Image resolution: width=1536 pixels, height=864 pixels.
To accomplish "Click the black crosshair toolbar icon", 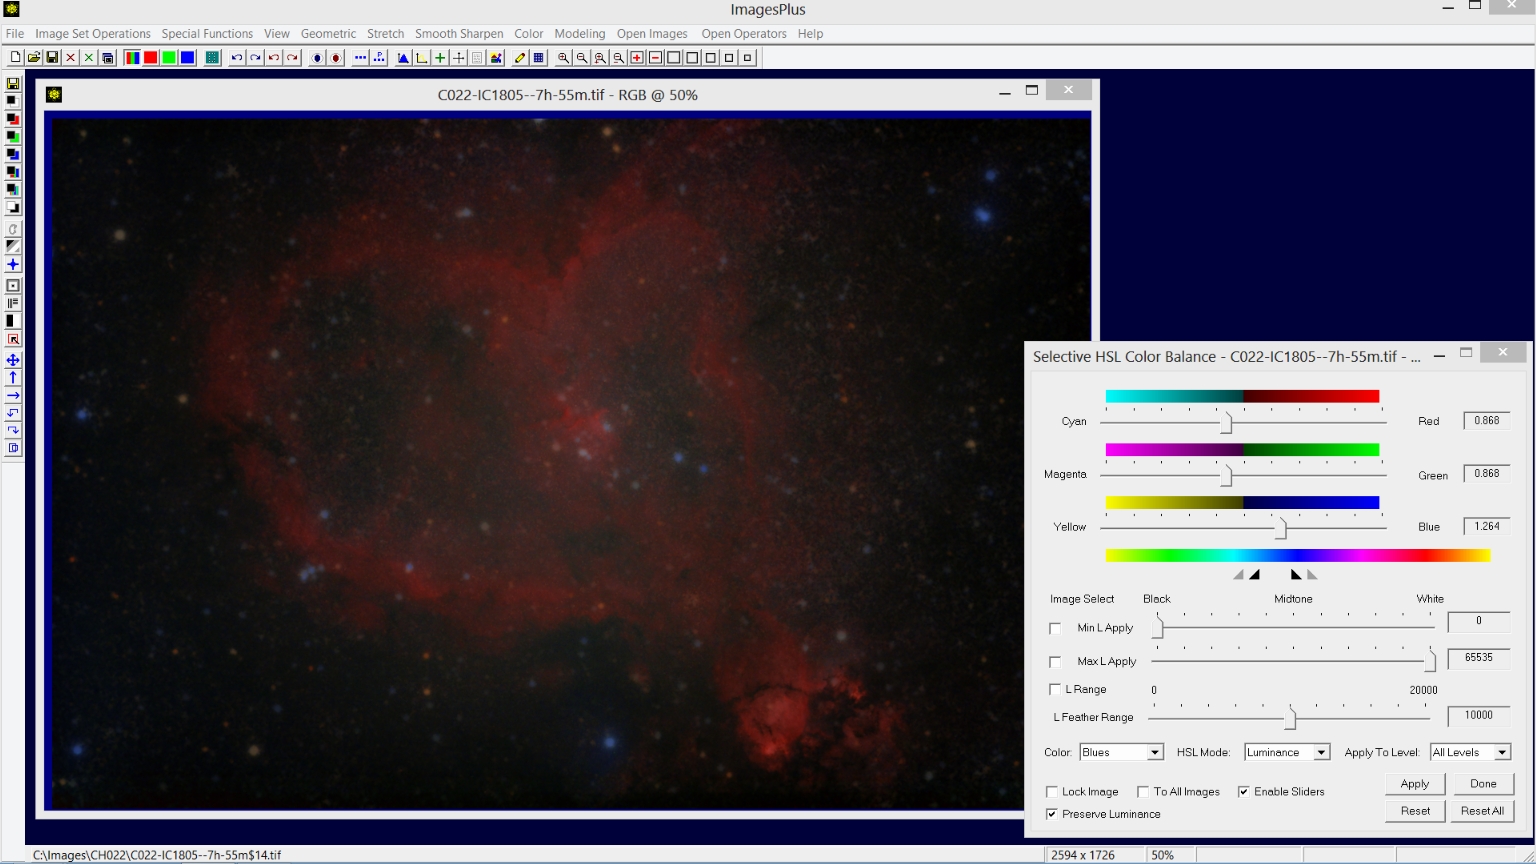I will pyautogui.click(x=458, y=58).
